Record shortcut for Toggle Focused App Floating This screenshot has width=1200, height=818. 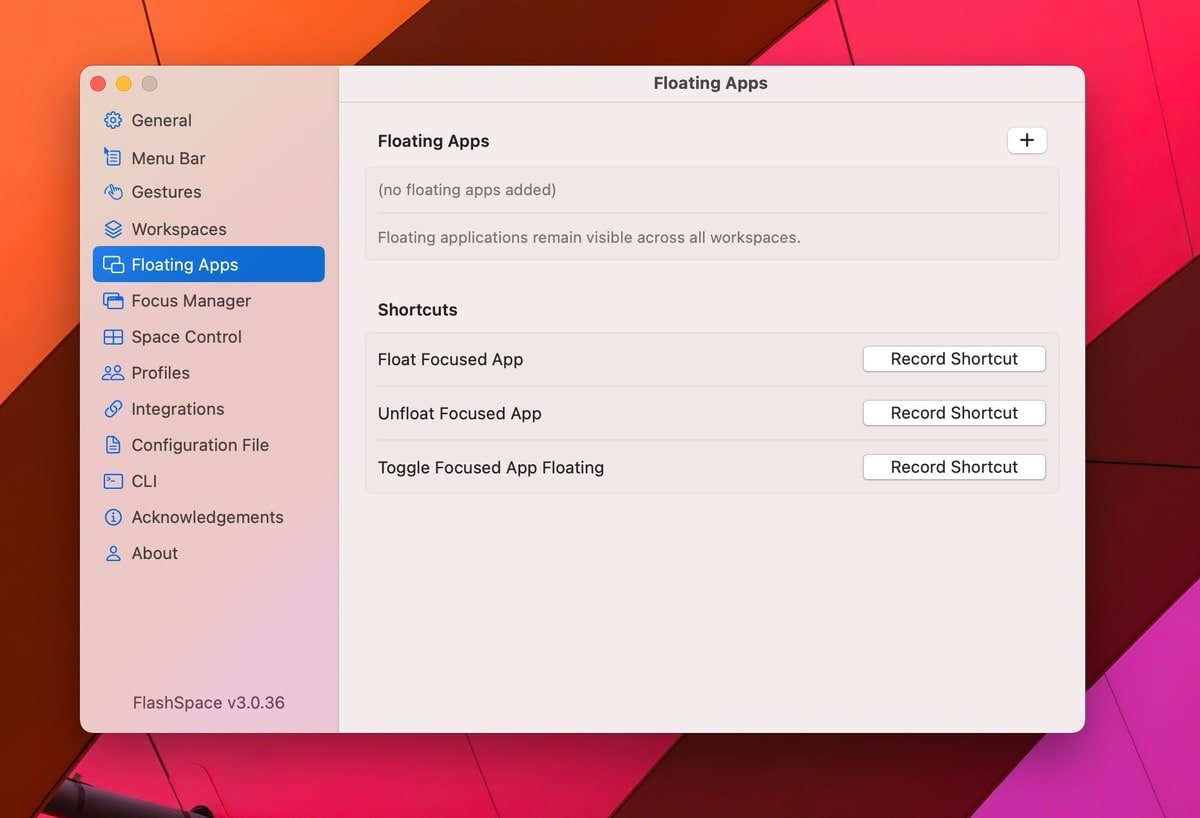pyautogui.click(x=954, y=467)
